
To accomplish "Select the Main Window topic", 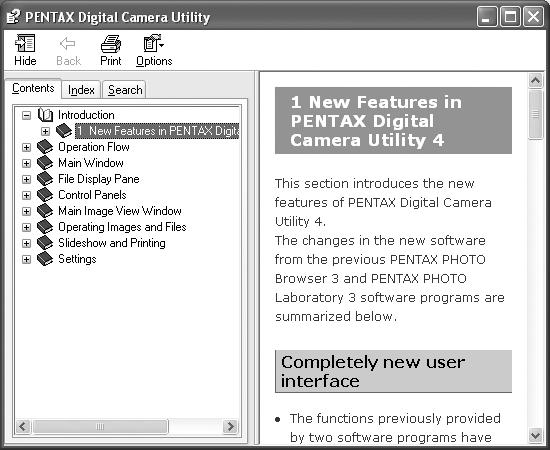I will tap(90, 163).
